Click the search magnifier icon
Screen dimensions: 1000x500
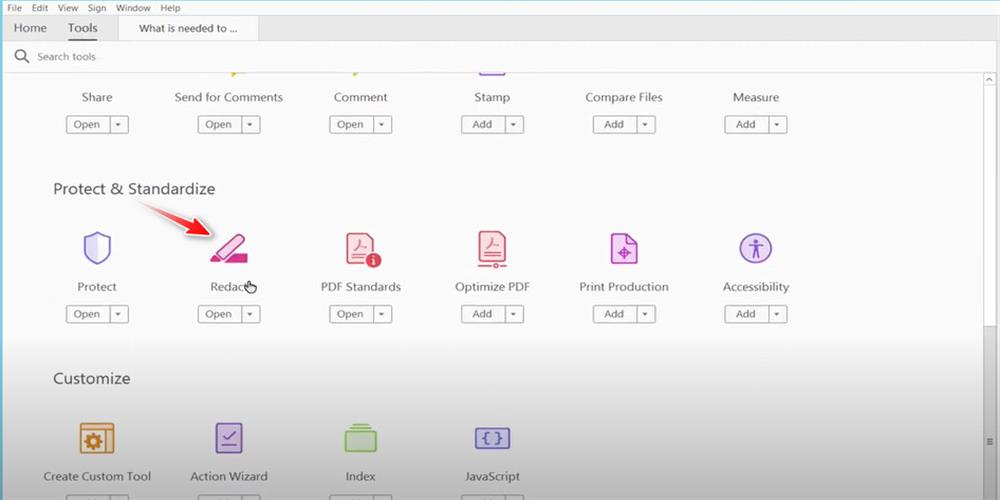pos(22,57)
